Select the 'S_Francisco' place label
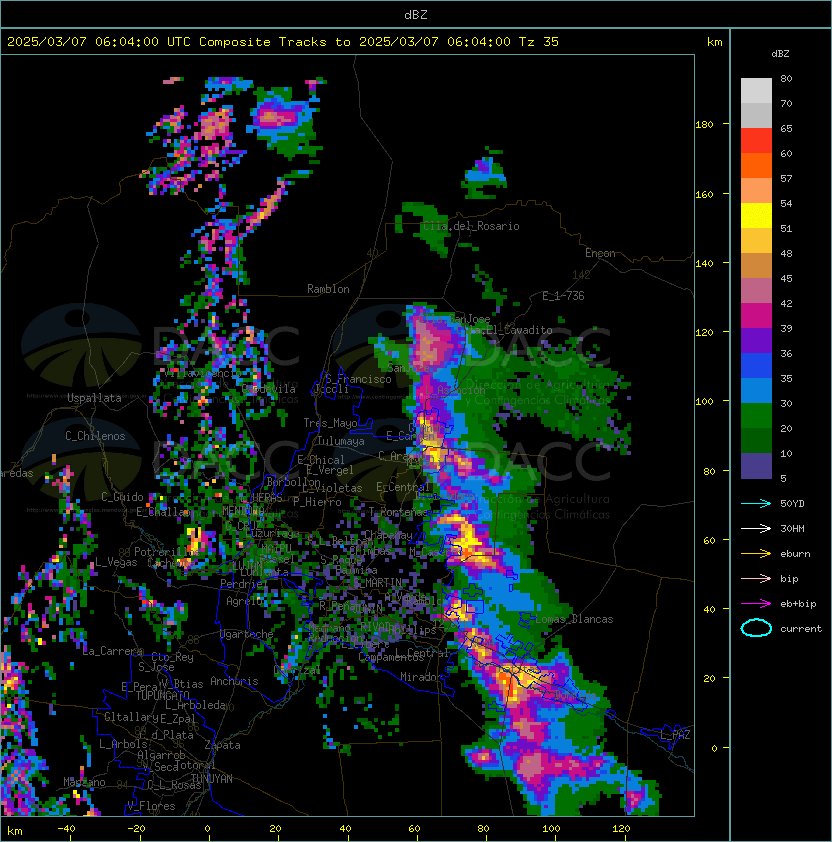The width and height of the screenshot is (832, 842). click(358, 379)
